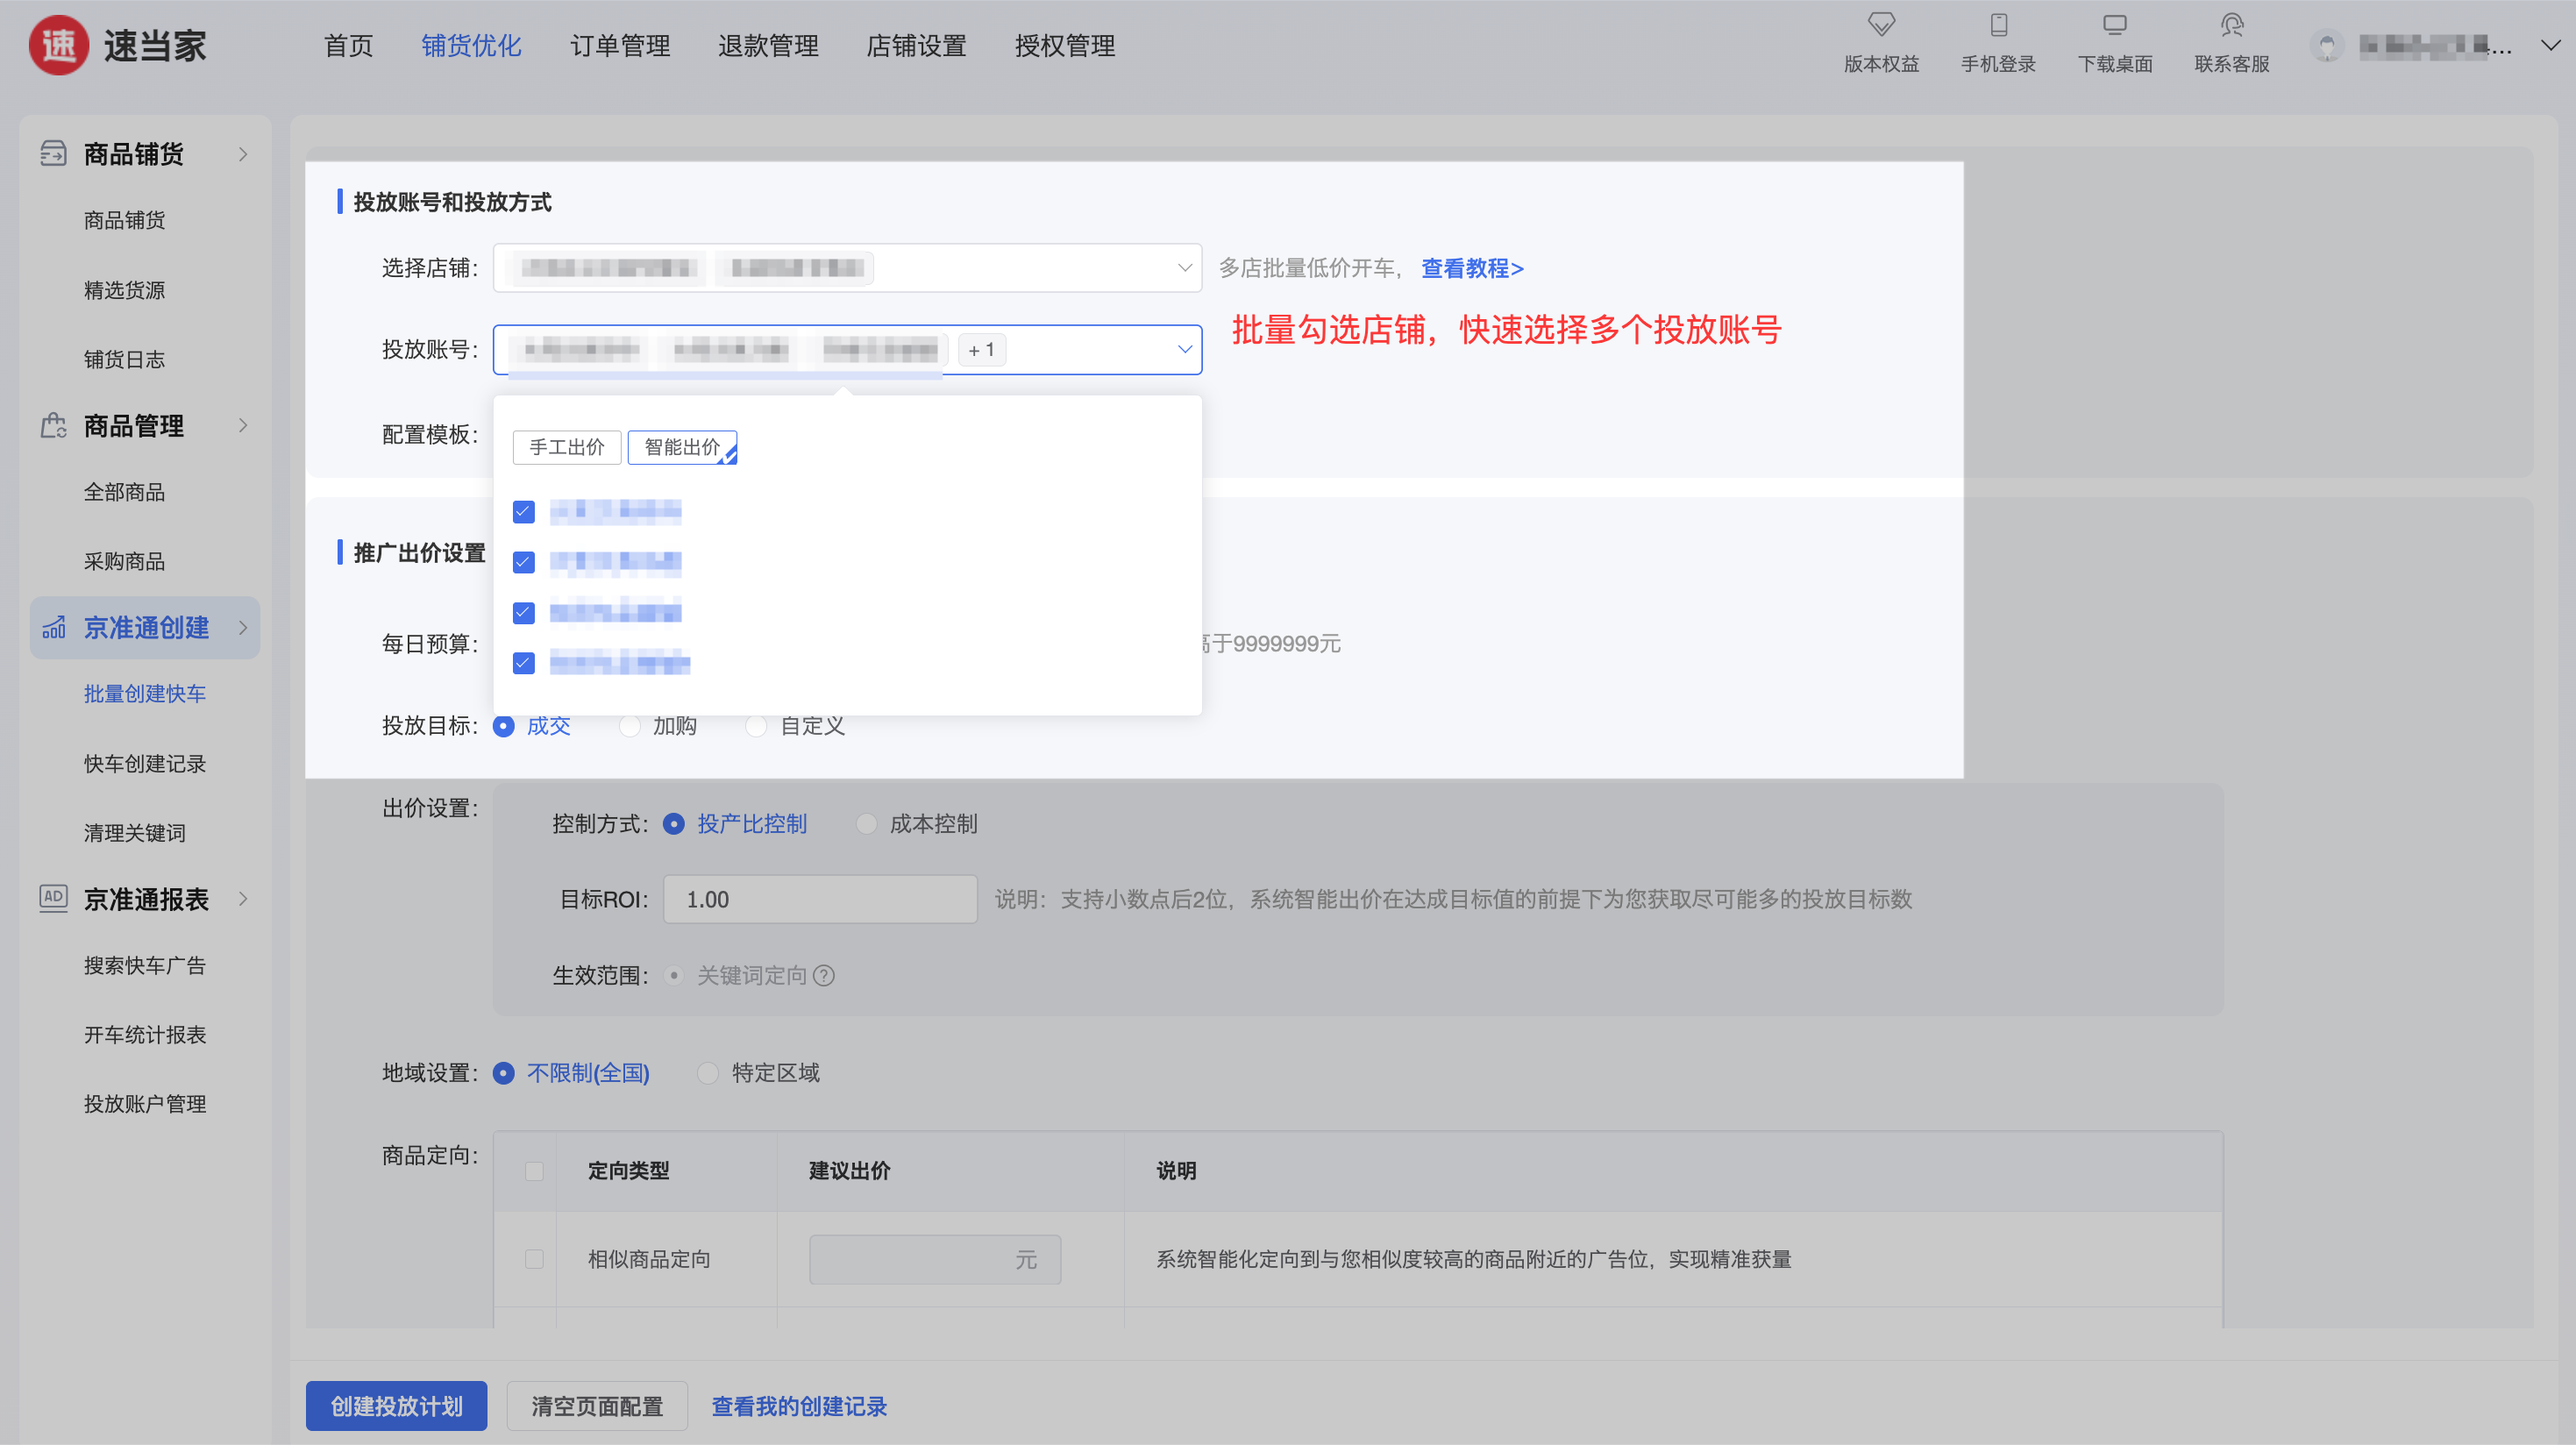This screenshot has height=1445, width=2576.
Task: Select the 成本控制 radio button
Action: [866, 824]
